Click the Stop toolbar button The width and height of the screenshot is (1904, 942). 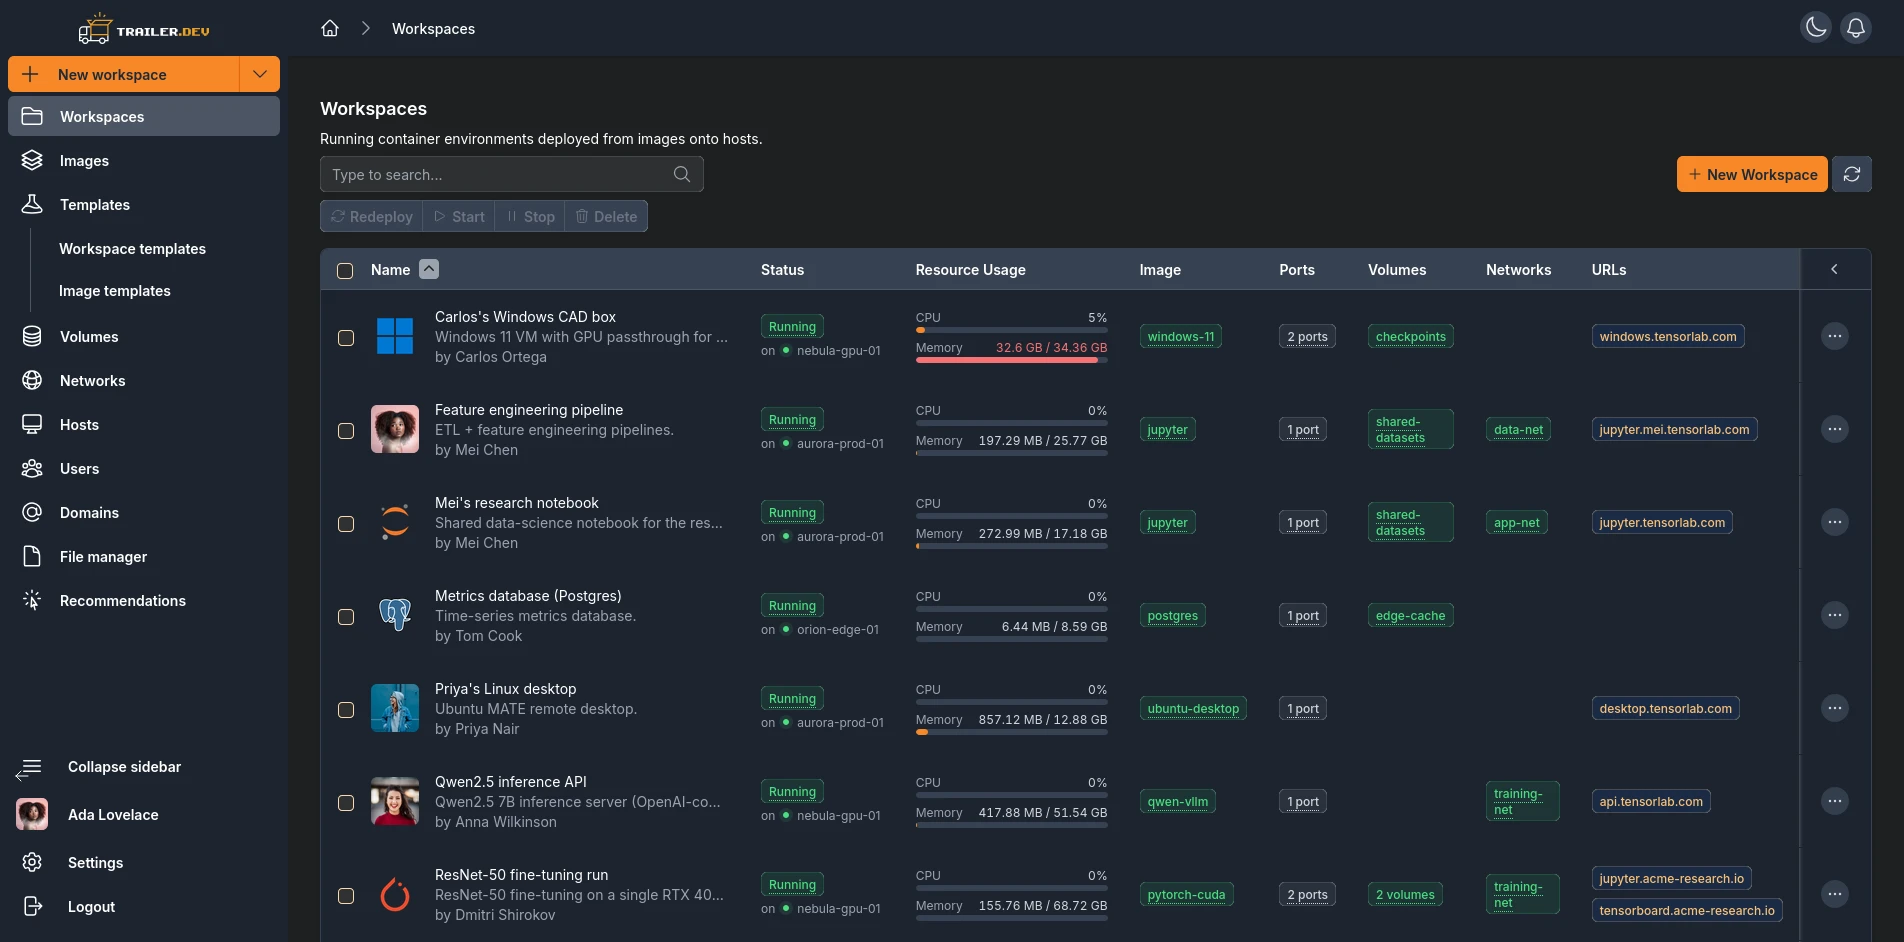pos(530,216)
